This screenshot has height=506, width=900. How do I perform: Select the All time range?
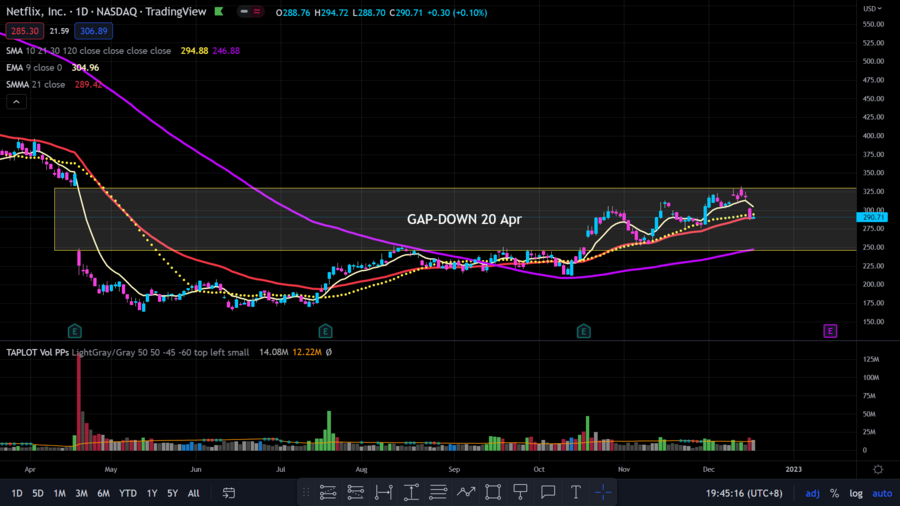point(193,493)
